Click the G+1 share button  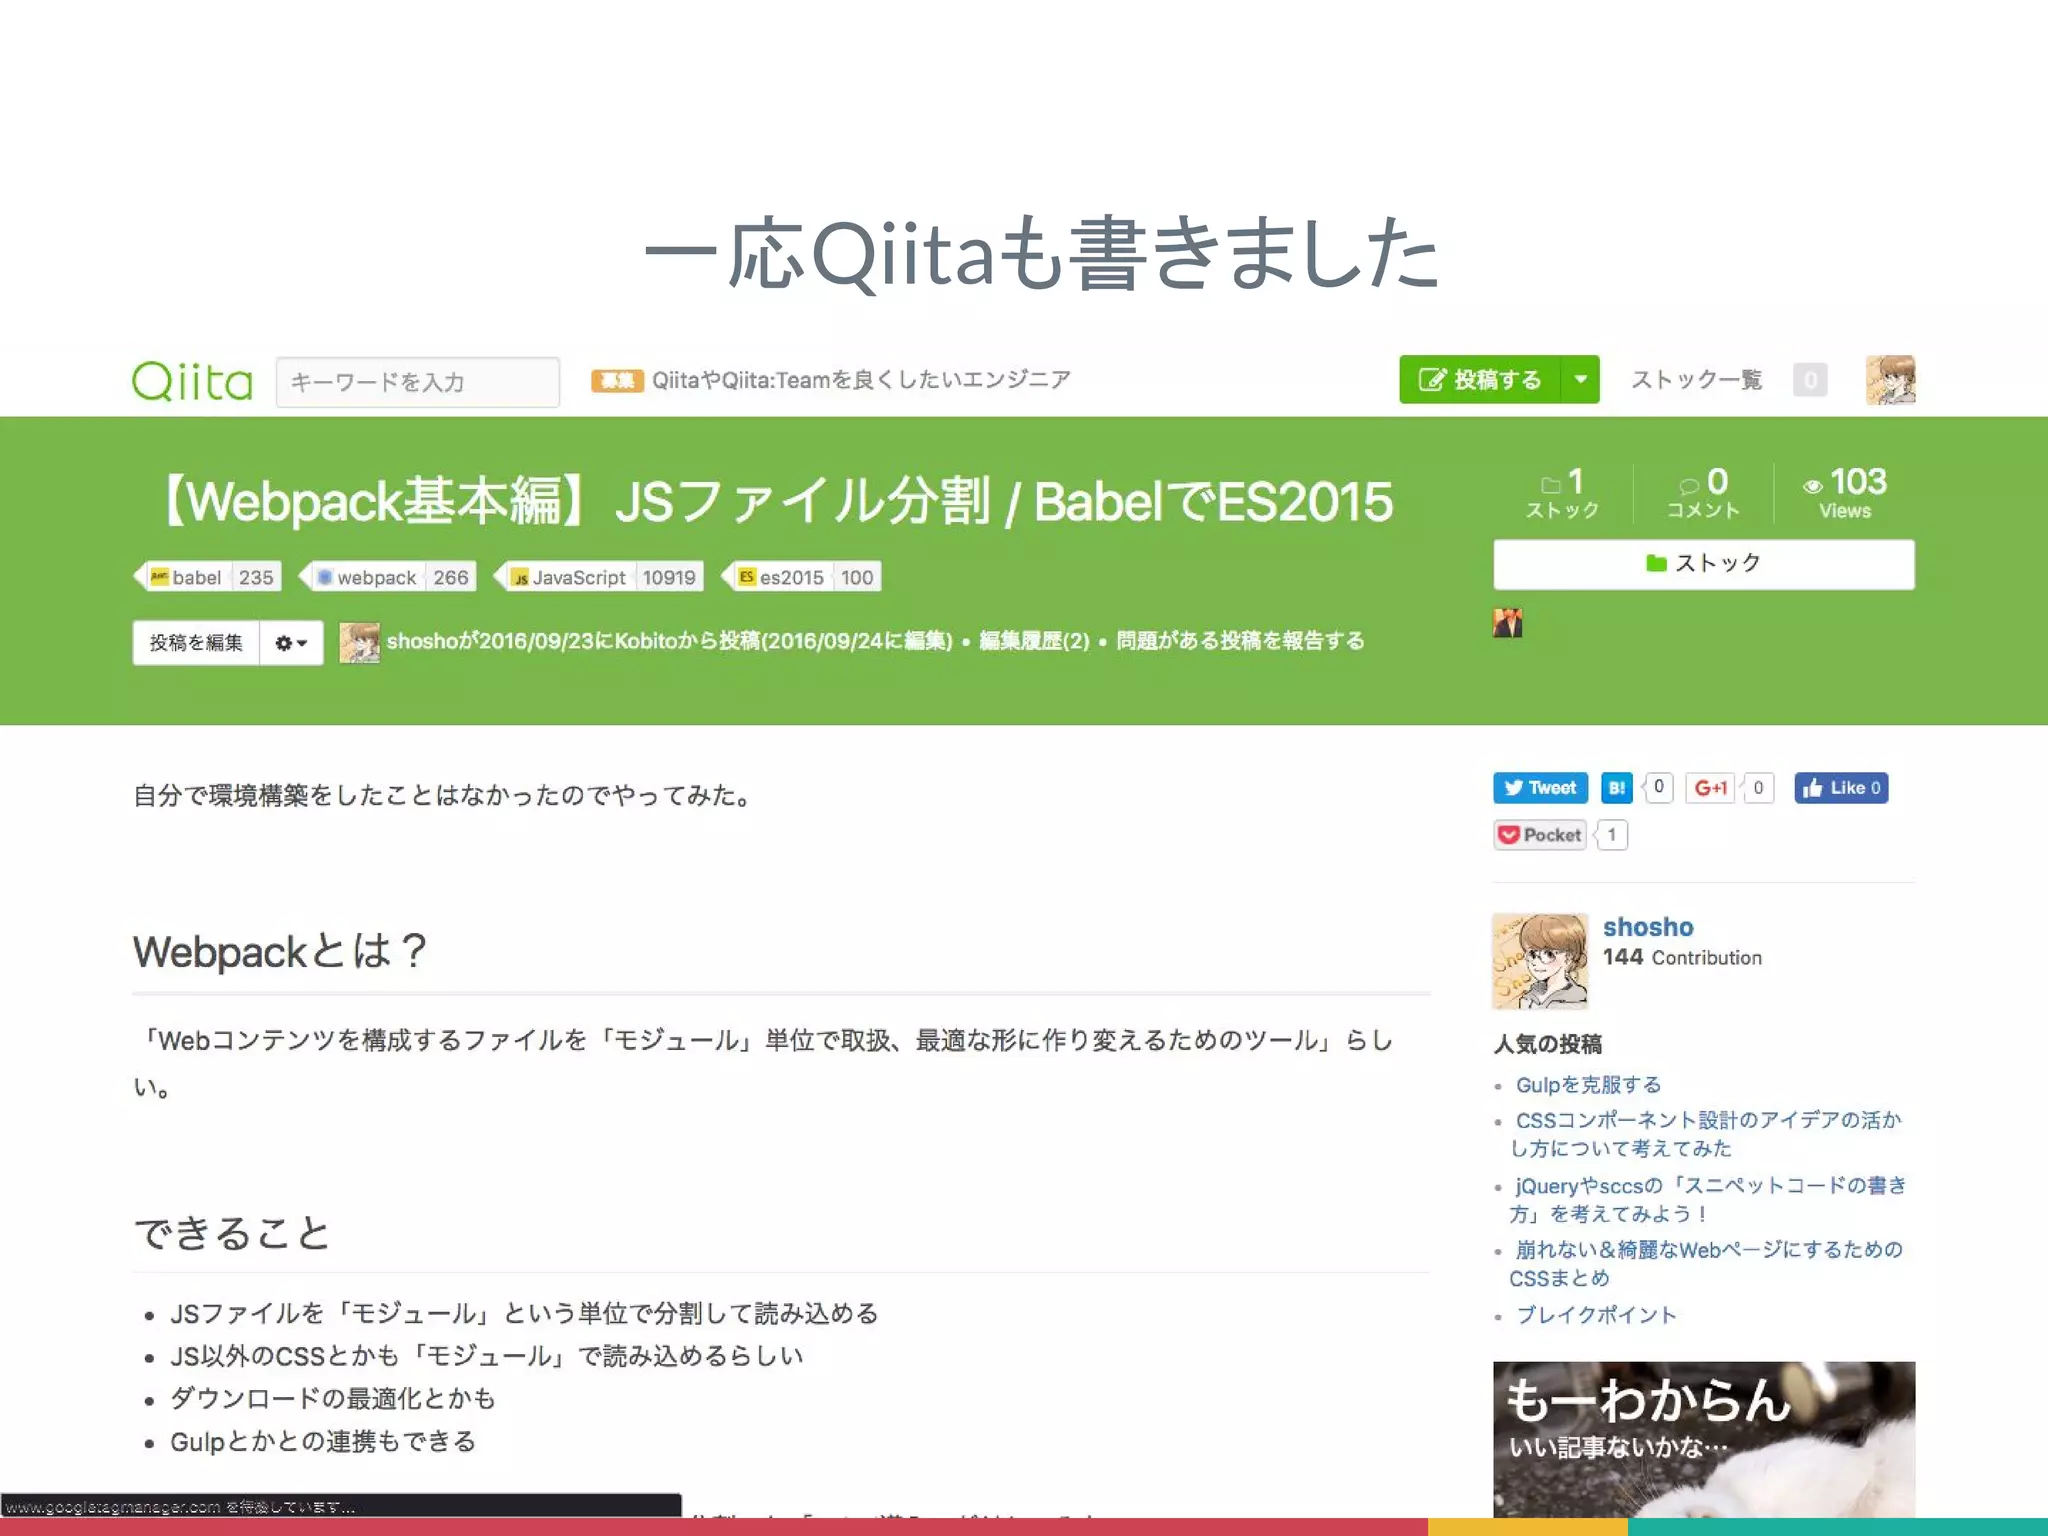pos(1711,788)
